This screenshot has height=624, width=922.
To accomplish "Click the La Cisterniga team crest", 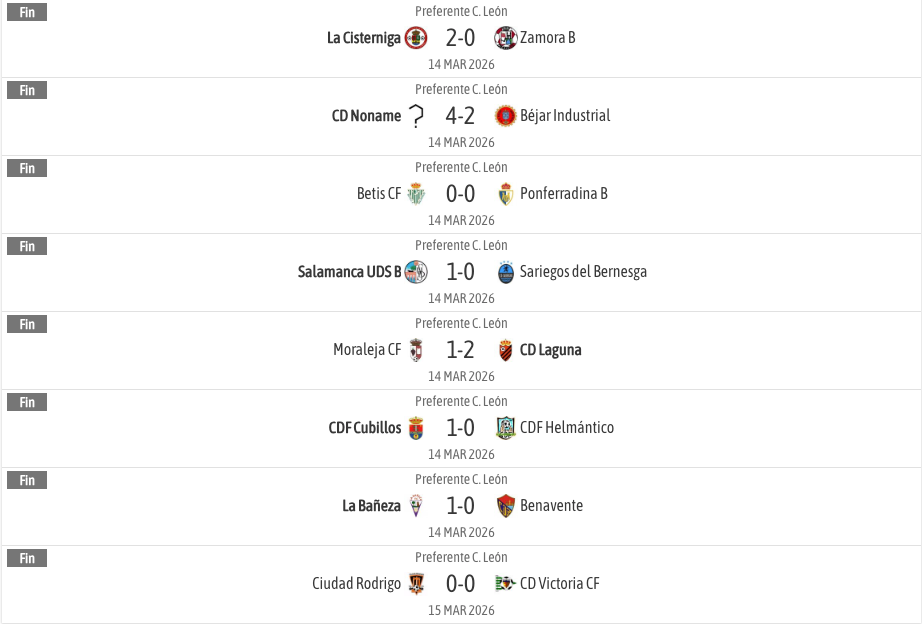I will [x=416, y=38].
